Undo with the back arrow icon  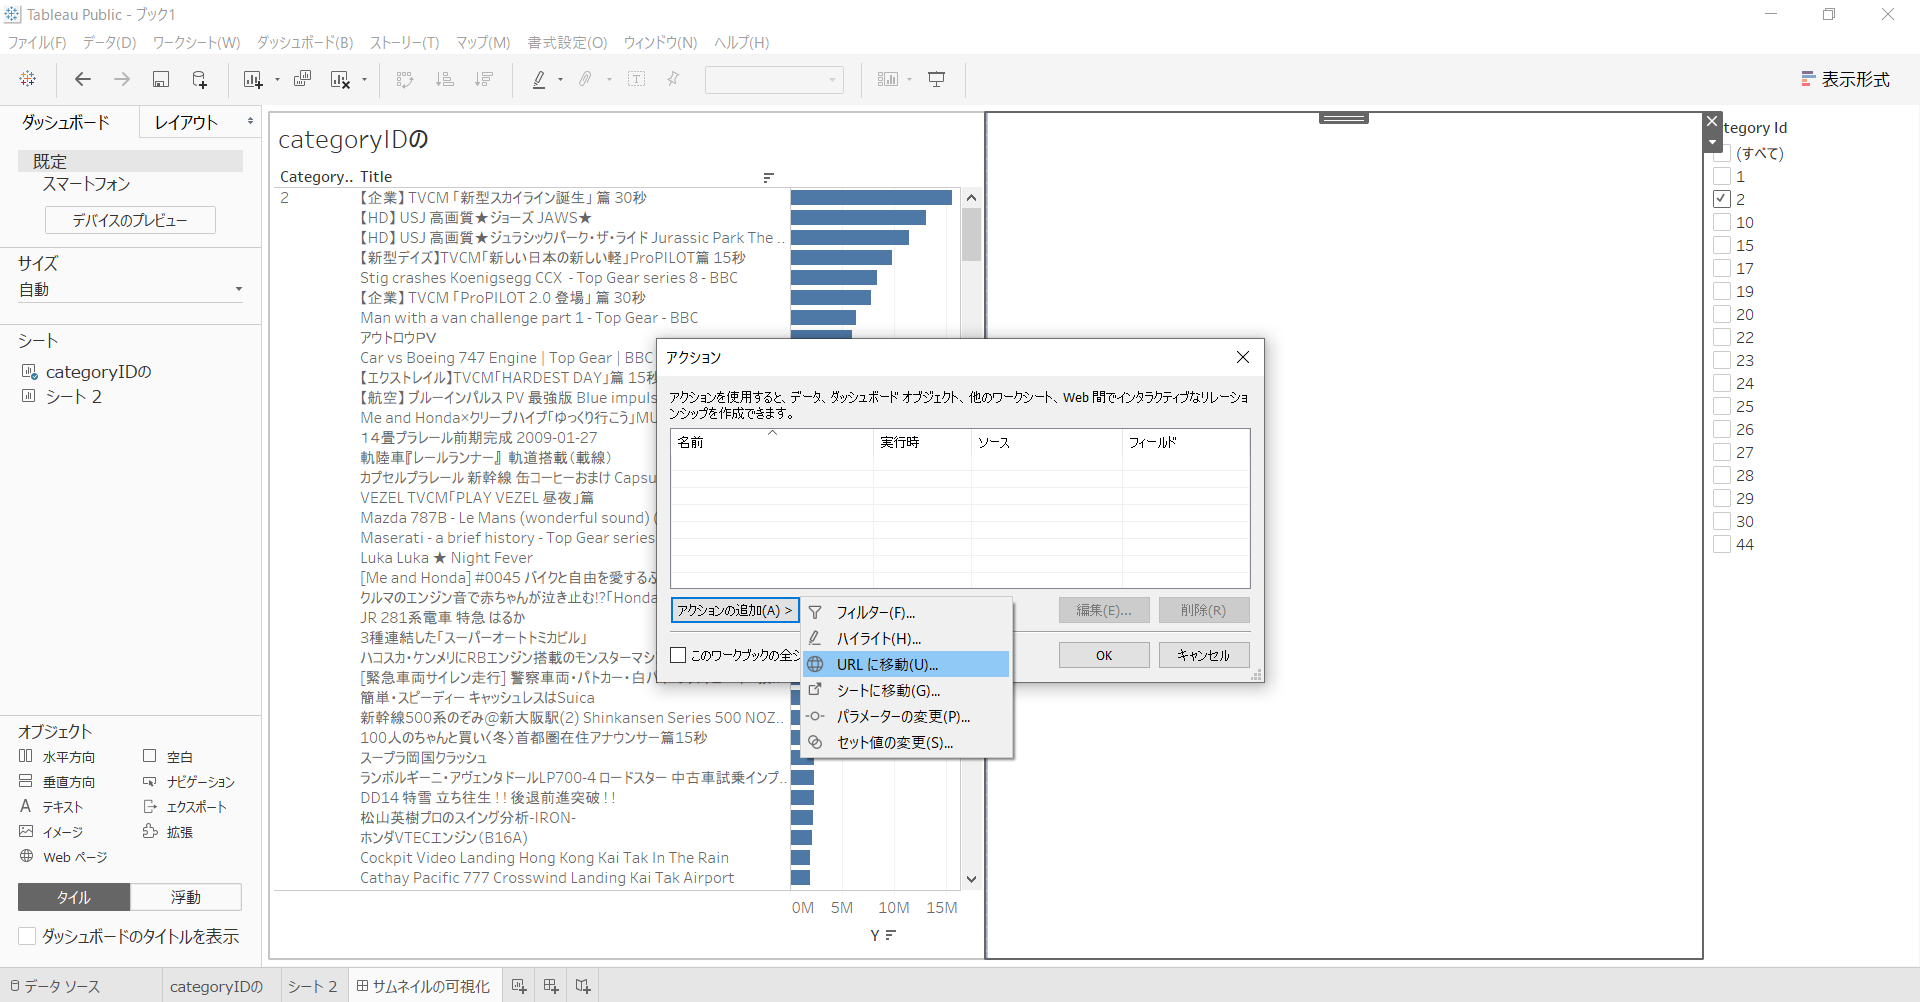(83, 79)
